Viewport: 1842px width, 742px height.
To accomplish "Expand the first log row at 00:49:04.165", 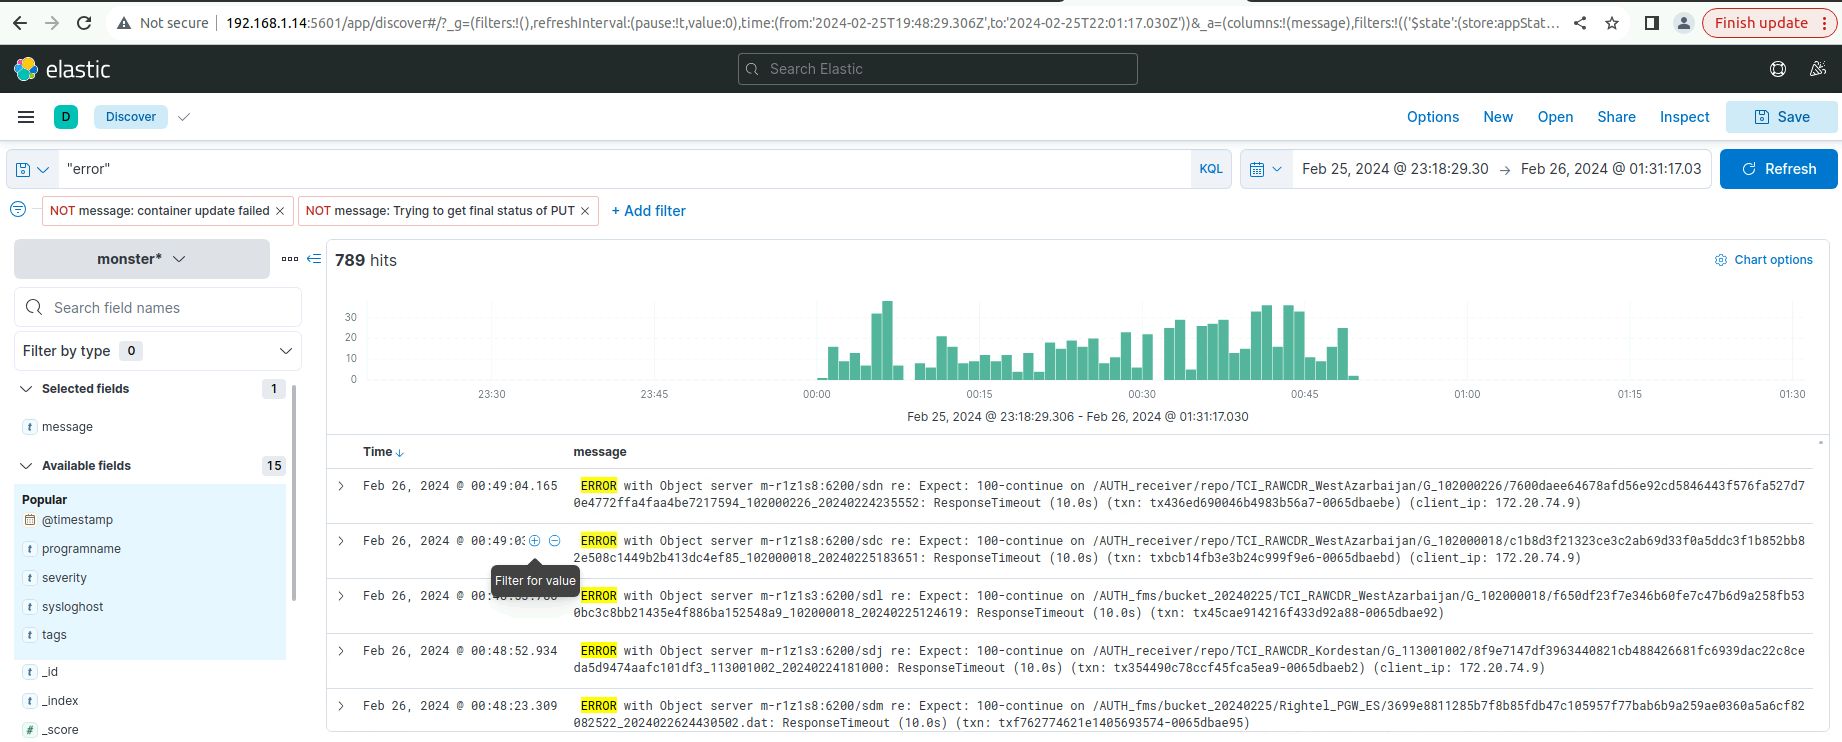I will (x=341, y=486).
